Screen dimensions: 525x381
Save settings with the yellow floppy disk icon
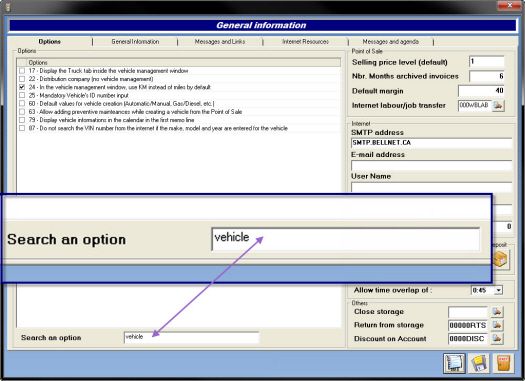click(x=479, y=363)
